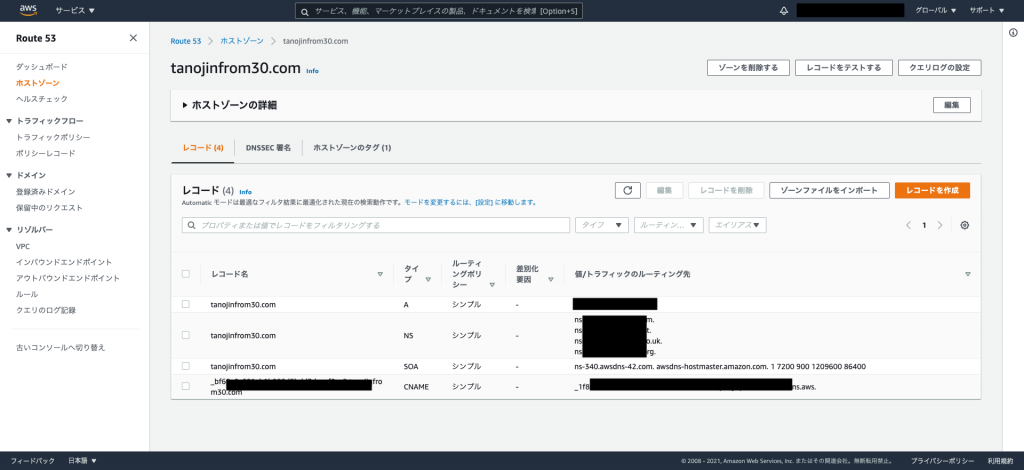Viewport: 1024px width, 470px height.
Task: Select the CNAME record checkbox
Action: [x=185, y=386]
